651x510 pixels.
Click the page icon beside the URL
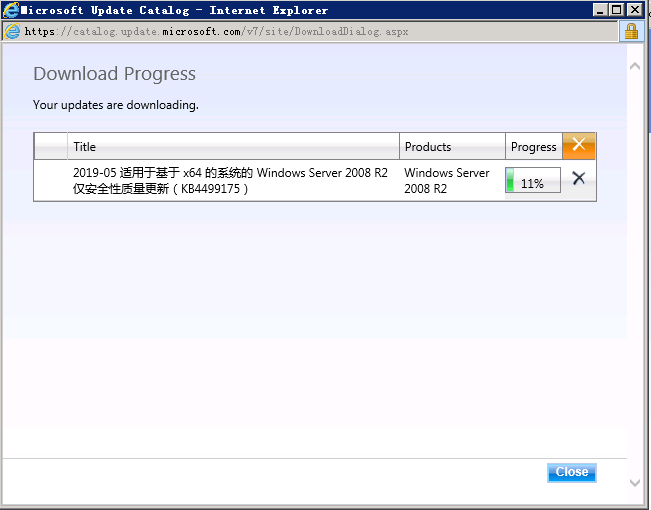pos(12,31)
